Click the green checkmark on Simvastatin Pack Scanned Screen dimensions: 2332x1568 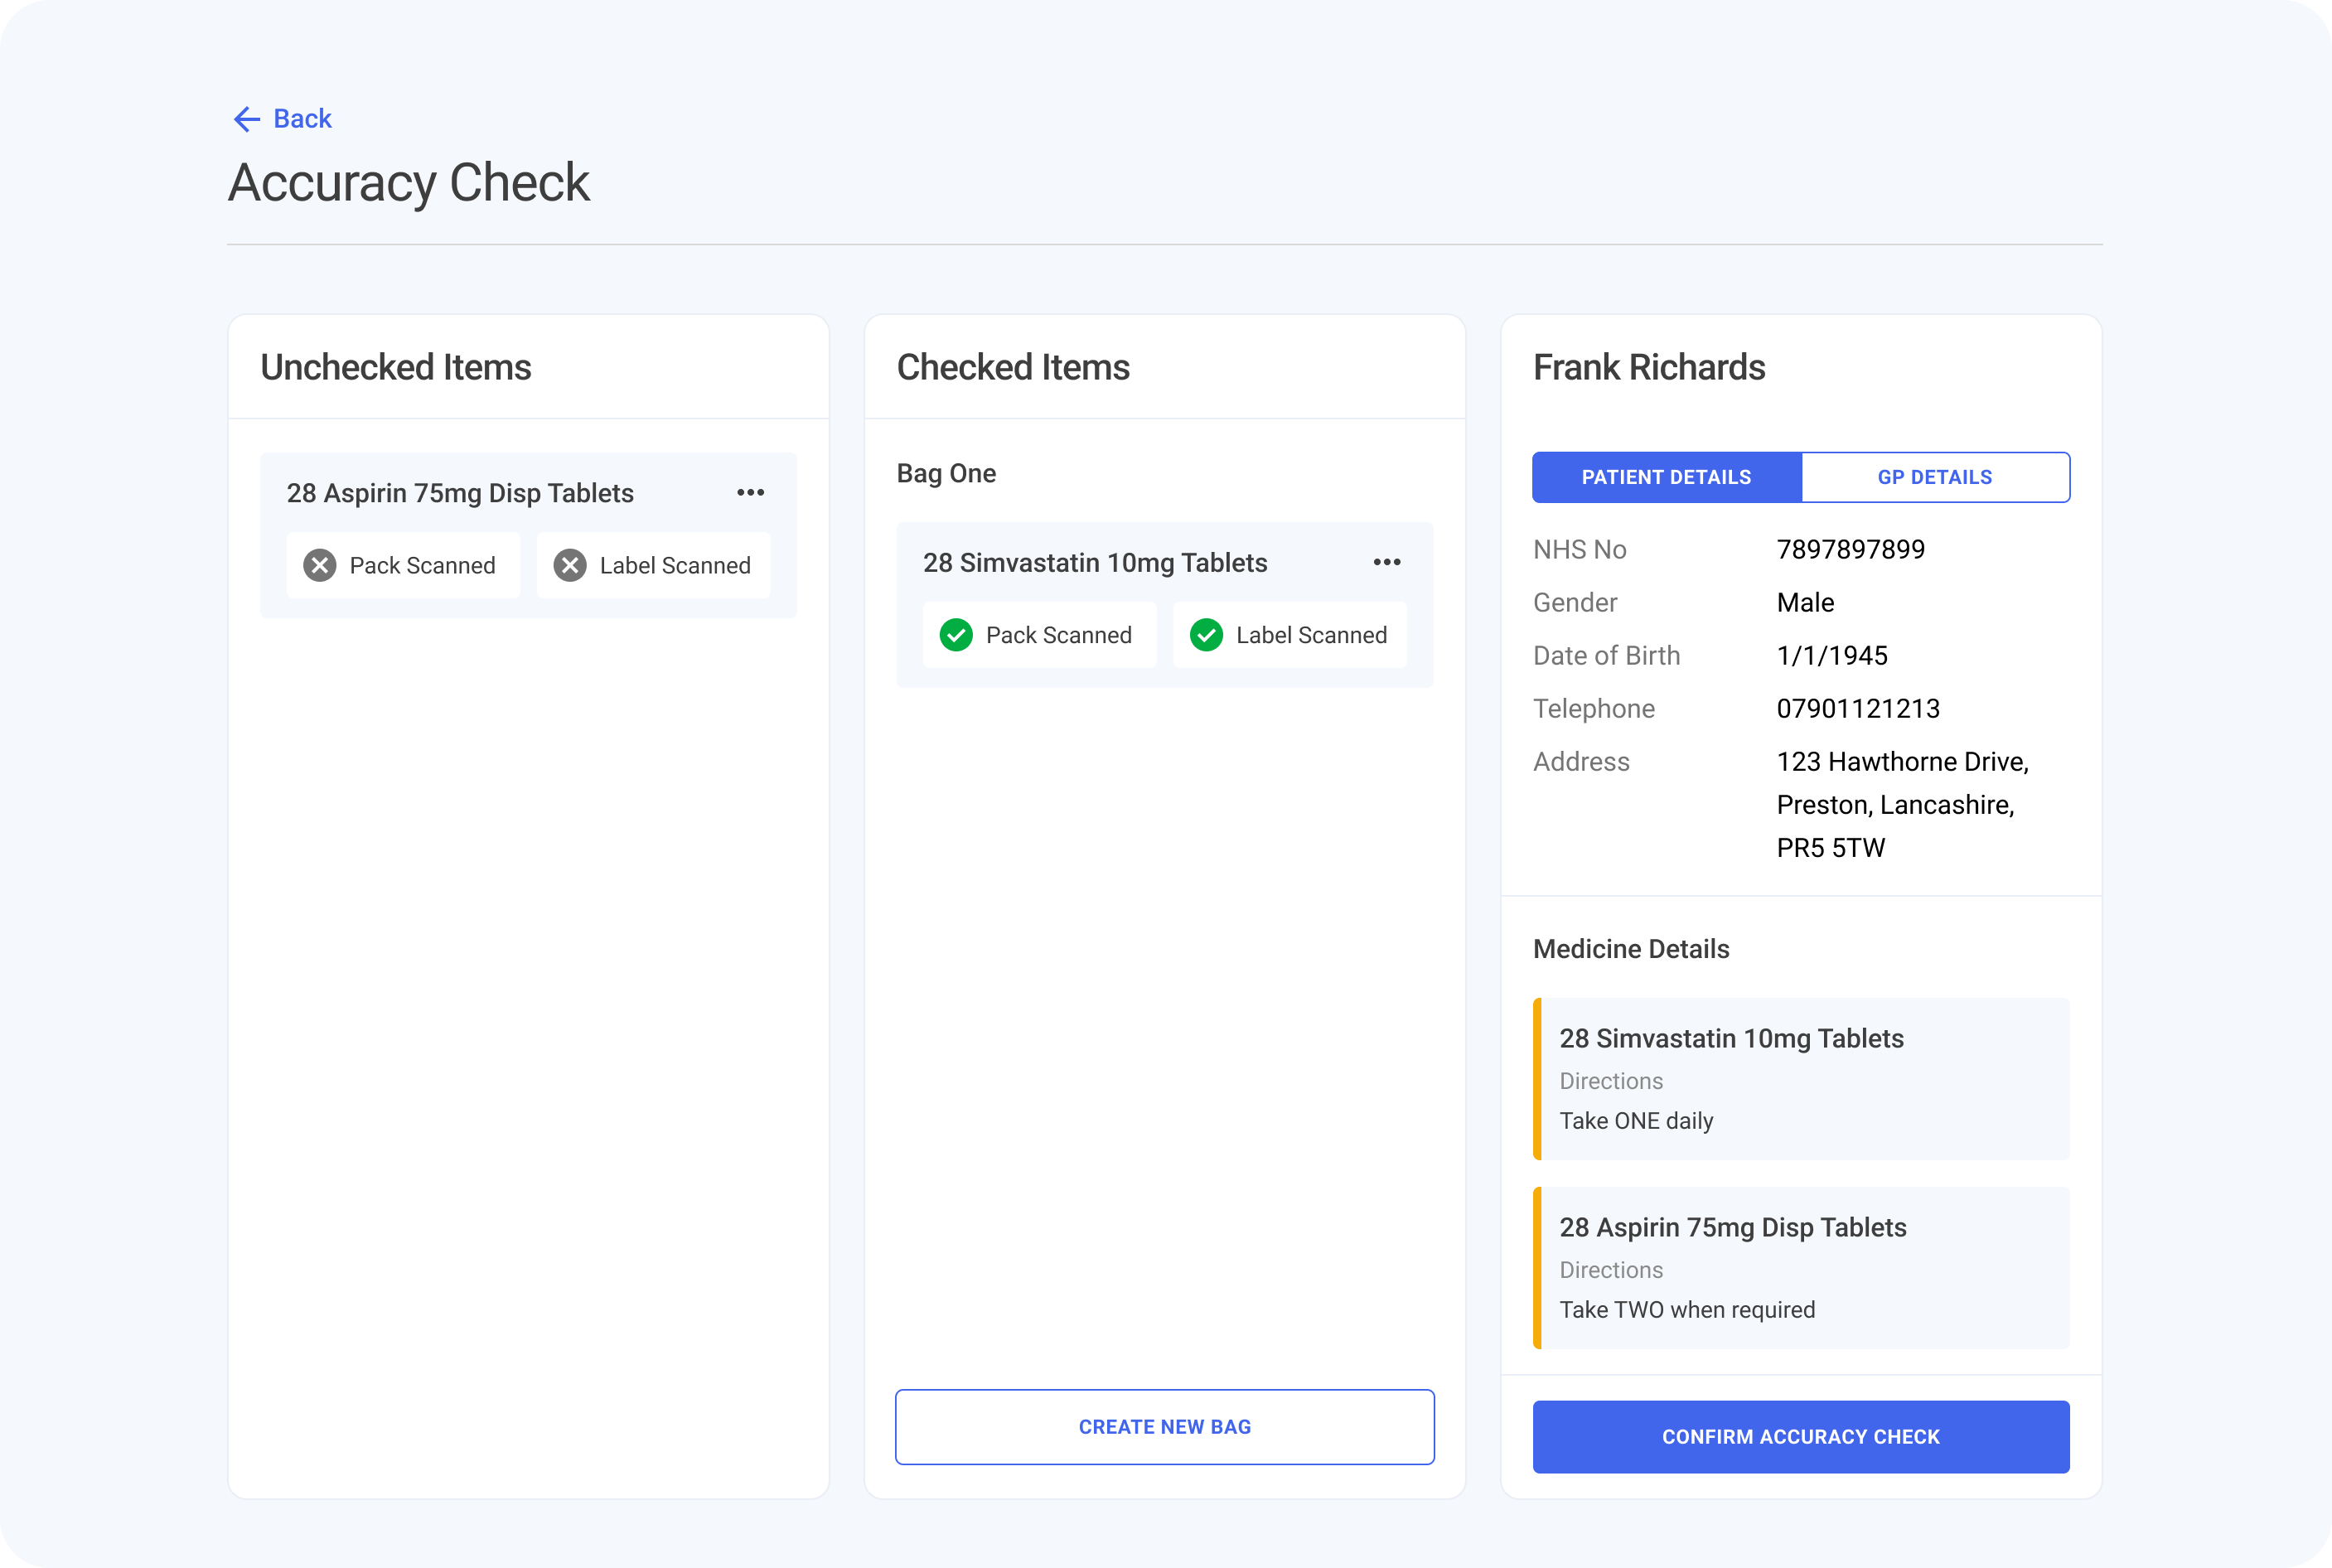(956, 635)
